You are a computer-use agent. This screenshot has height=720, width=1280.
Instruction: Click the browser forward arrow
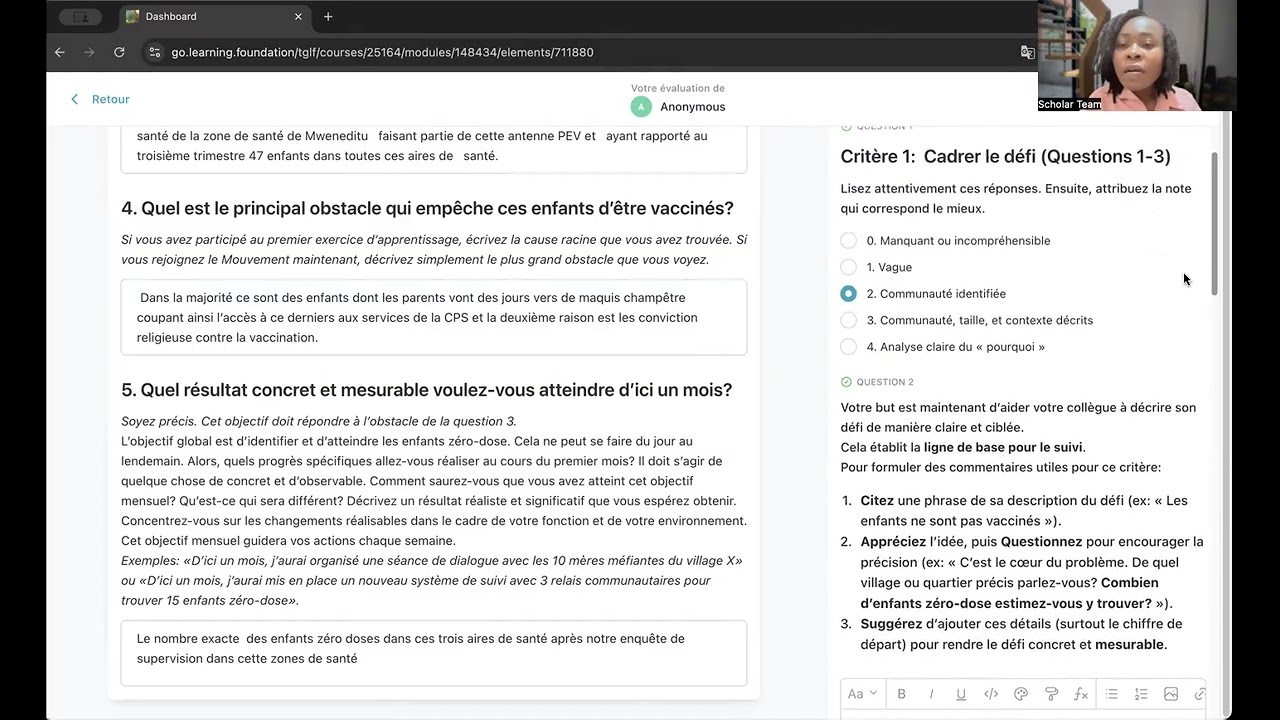pos(90,52)
